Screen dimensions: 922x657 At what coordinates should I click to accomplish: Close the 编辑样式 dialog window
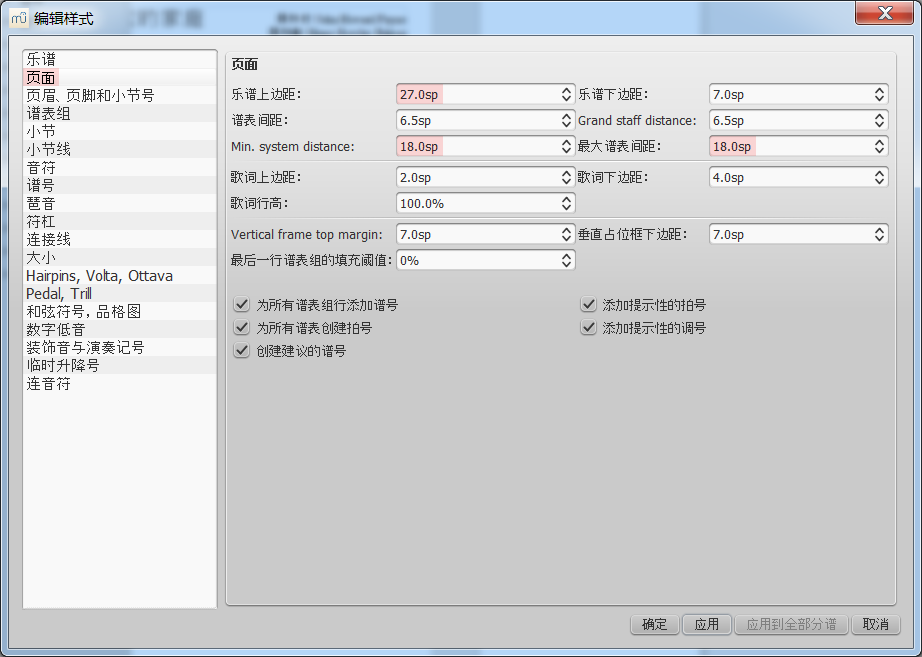click(884, 13)
